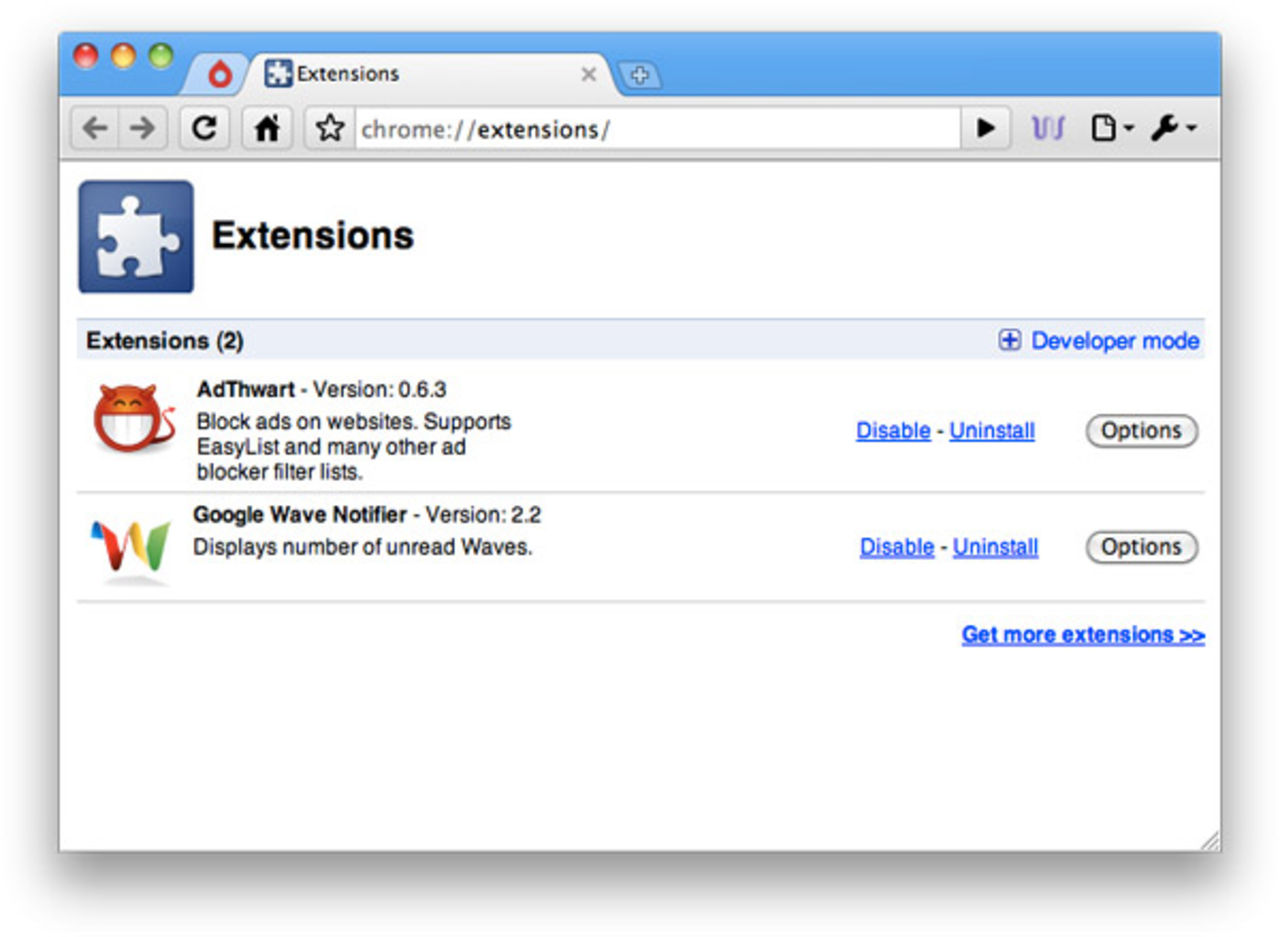Screen dimensions: 1280x937
Task: Click the forward navigation arrow
Action: pyautogui.click(x=141, y=128)
